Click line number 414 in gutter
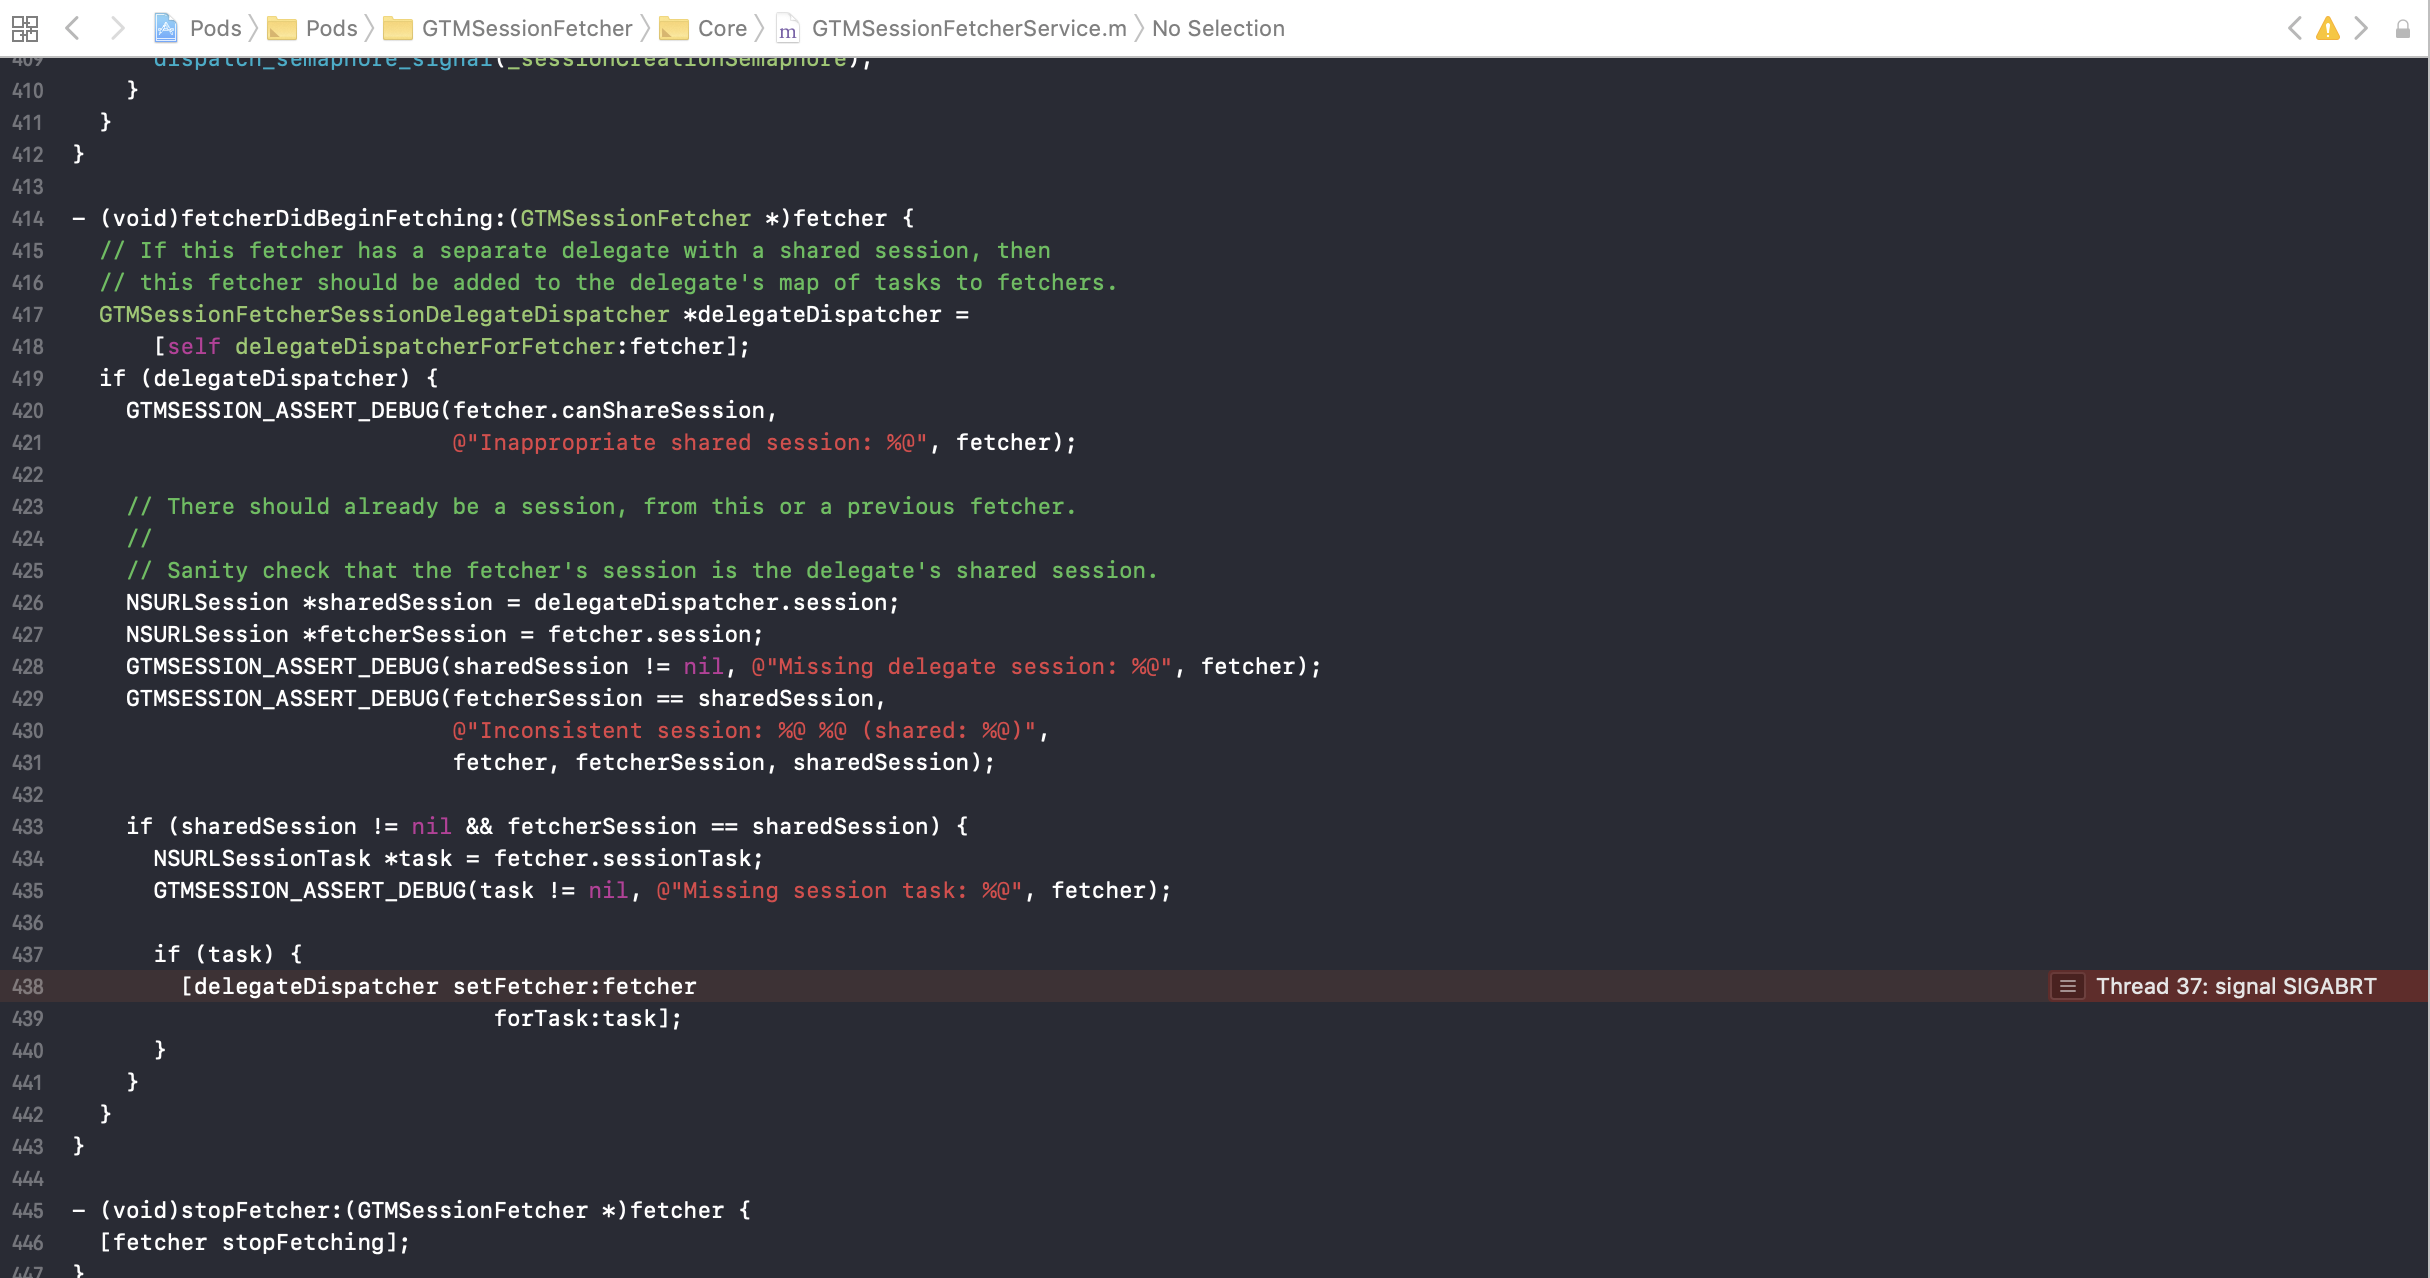Viewport: 2430px width, 1278px height. pyautogui.click(x=28, y=218)
